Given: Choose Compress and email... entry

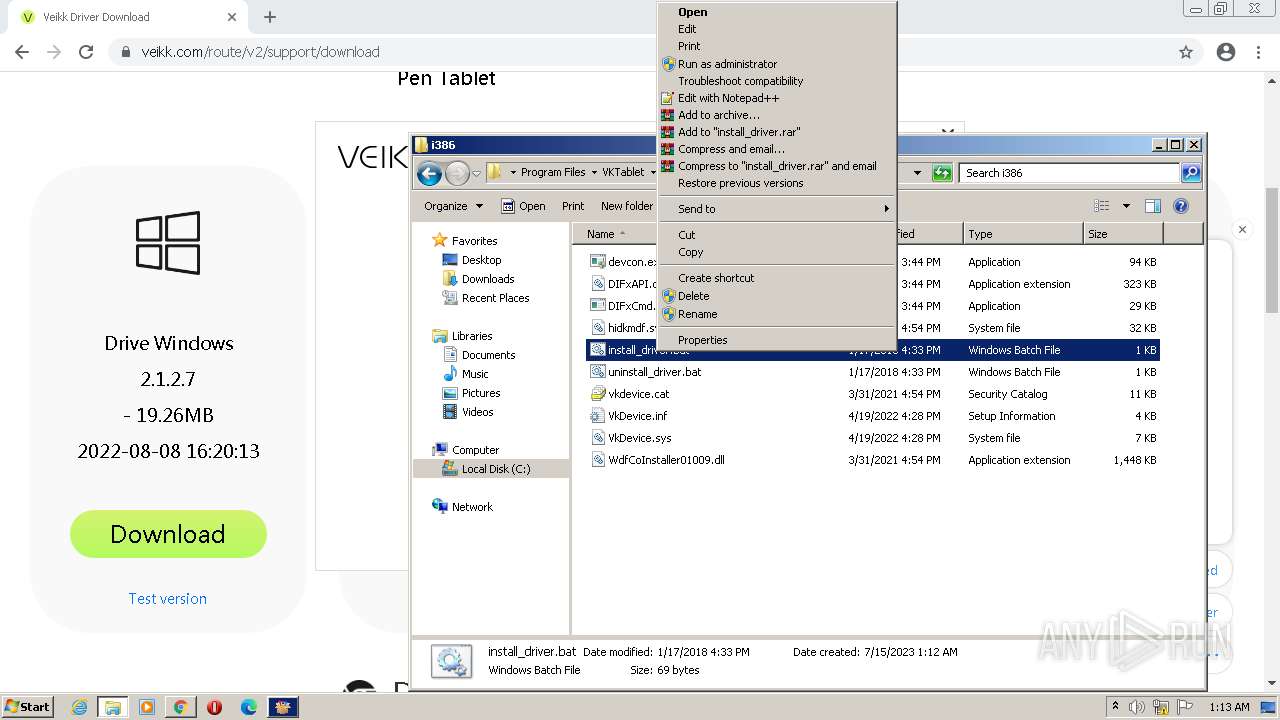Looking at the screenshot, I should pos(776,149).
